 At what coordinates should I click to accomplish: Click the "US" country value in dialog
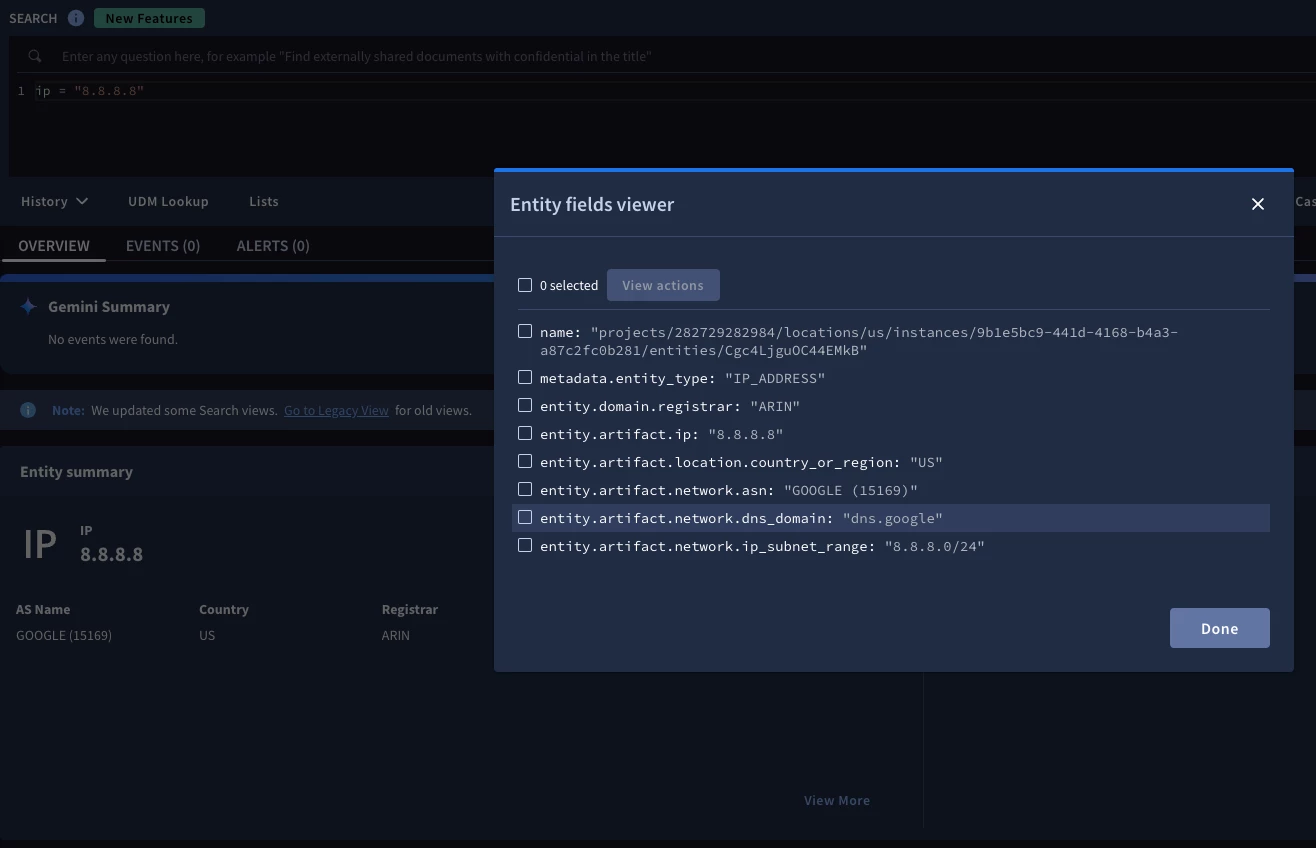pyautogui.click(x=926, y=462)
